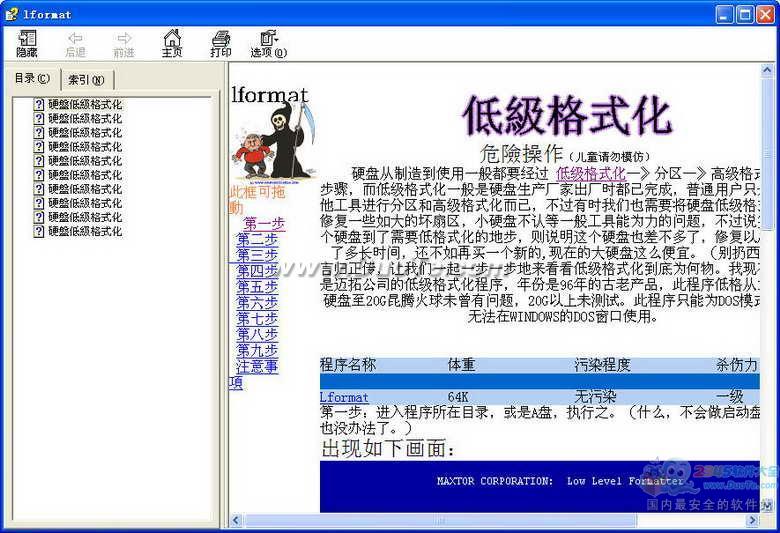The width and height of the screenshot is (780, 533).
Task: Open the 第四步 link
Action: tap(257, 271)
